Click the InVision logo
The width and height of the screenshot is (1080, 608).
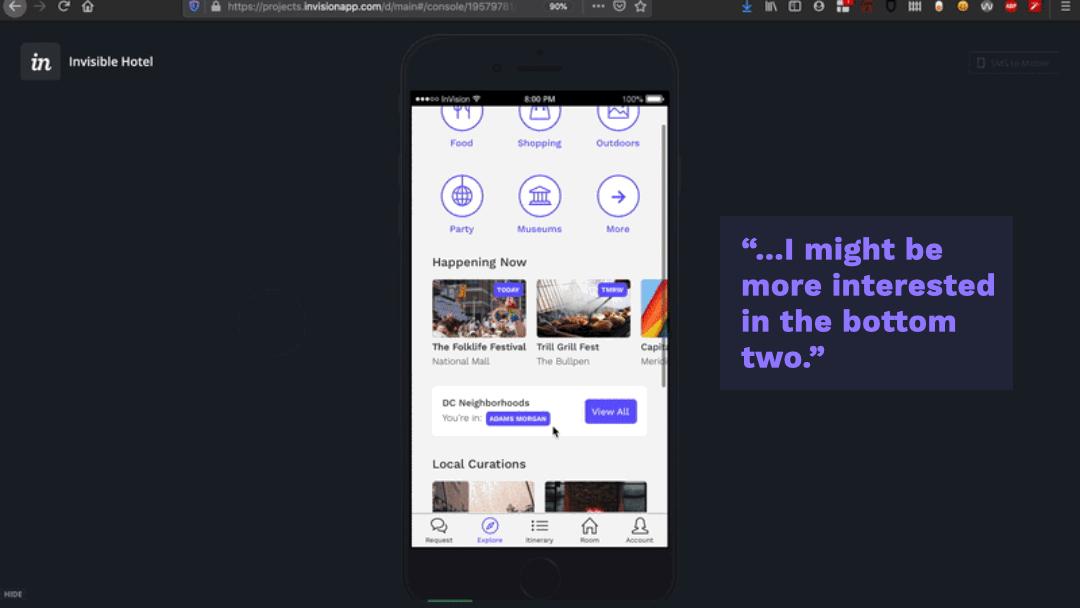pos(41,62)
